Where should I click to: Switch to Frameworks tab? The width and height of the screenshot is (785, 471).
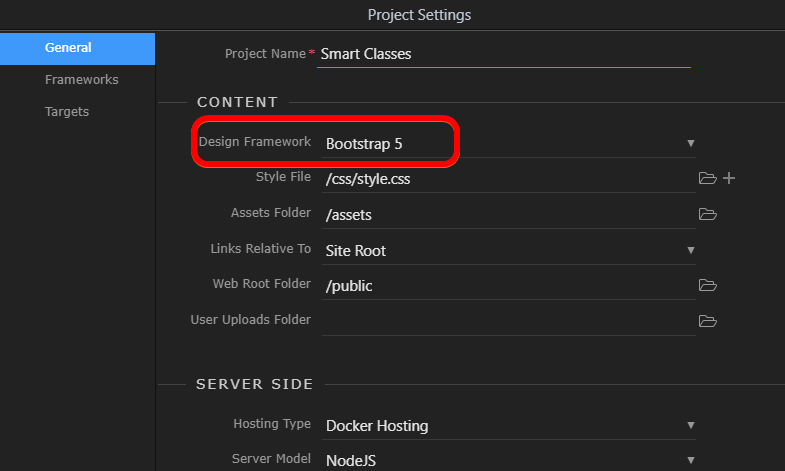click(82, 80)
